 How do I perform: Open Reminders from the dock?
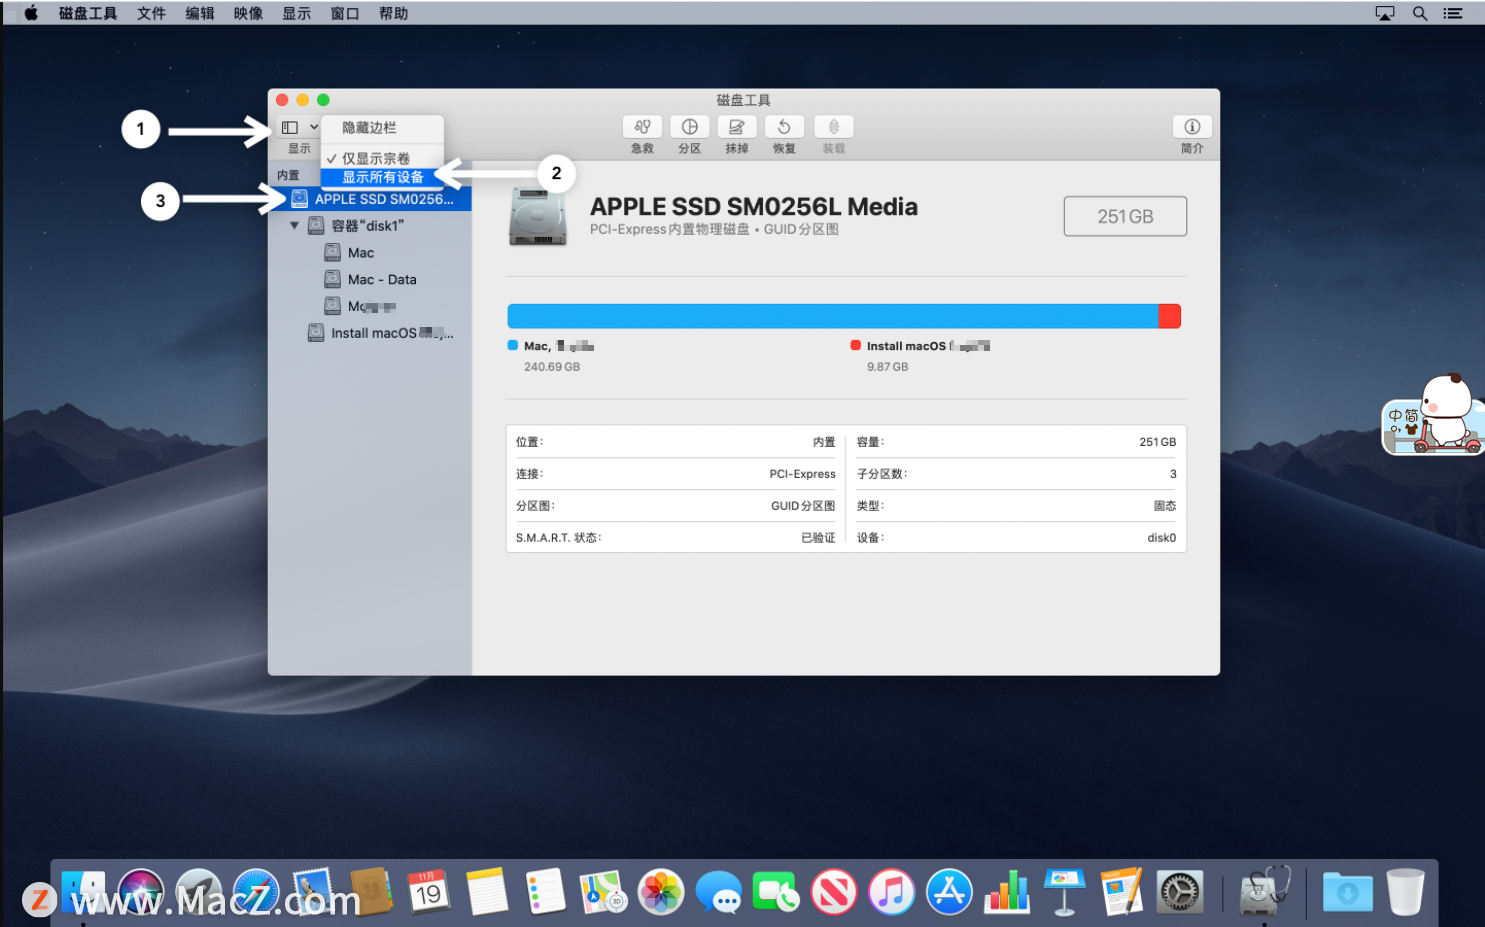(x=545, y=891)
